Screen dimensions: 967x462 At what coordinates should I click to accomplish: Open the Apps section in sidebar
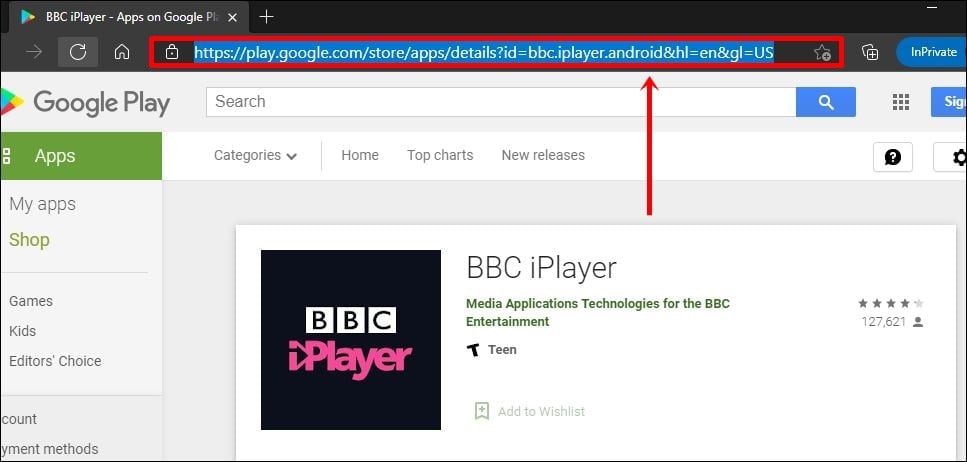click(x=81, y=156)
